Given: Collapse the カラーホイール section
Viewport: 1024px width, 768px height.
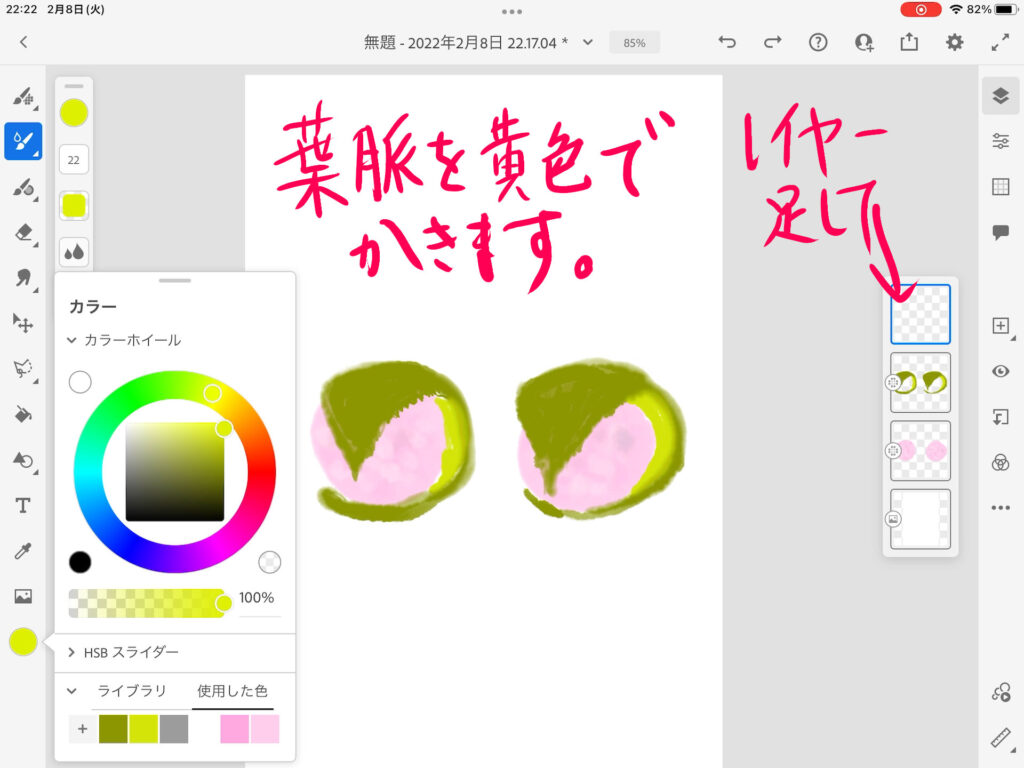Looking at the screenshot, I should pyautogui.click(x=72, y=340).
